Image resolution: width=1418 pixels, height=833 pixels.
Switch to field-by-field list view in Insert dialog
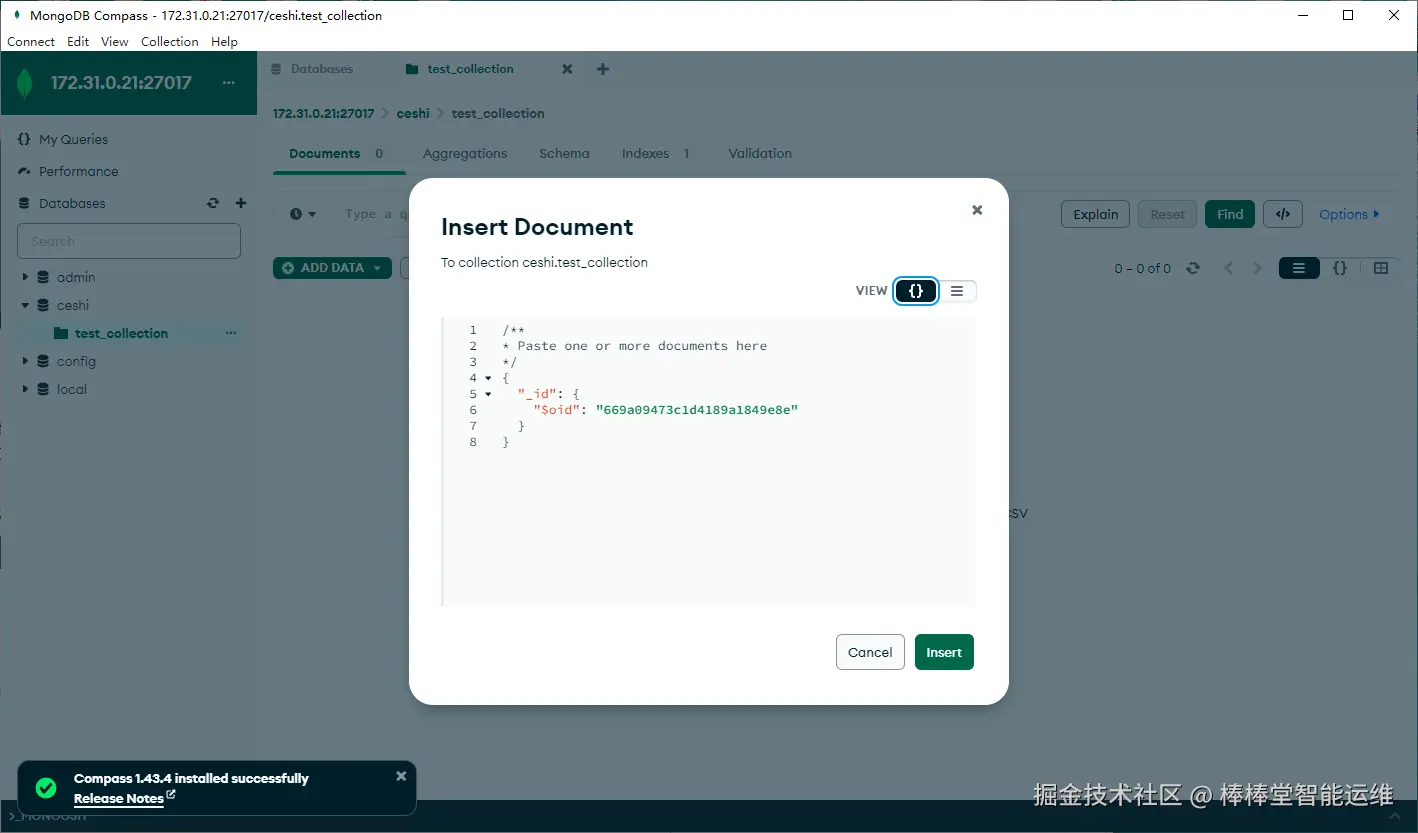click(957, 291)
